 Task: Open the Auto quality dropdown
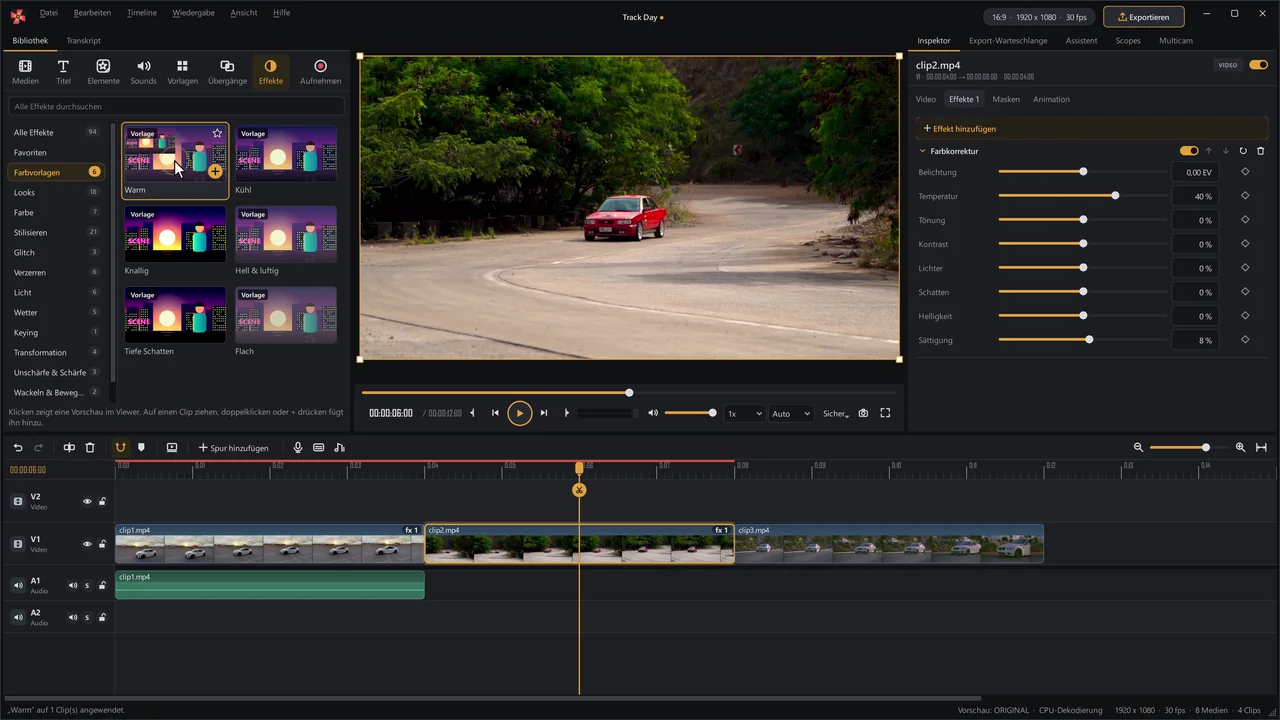pos(791,413)
